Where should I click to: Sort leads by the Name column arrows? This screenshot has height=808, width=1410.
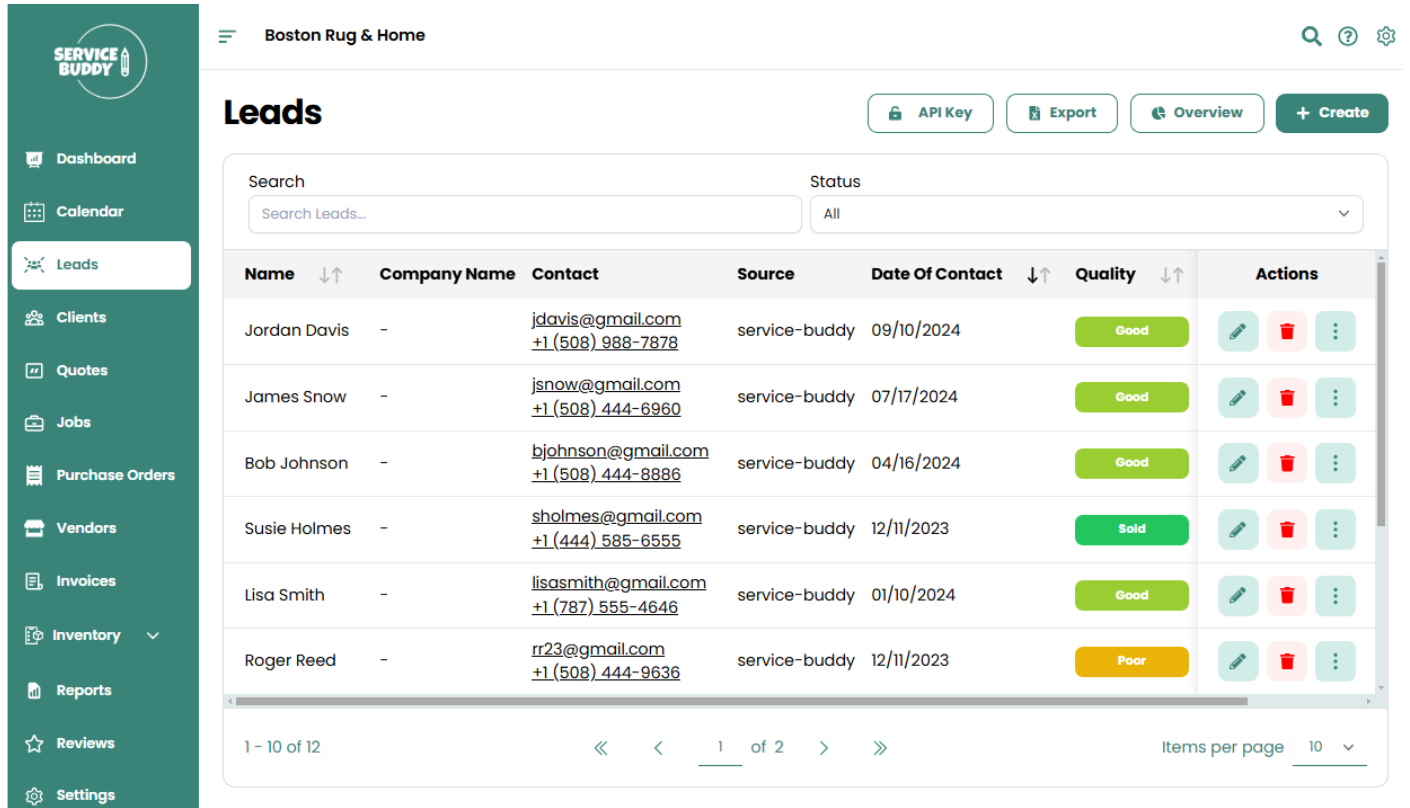pos(331,275)
